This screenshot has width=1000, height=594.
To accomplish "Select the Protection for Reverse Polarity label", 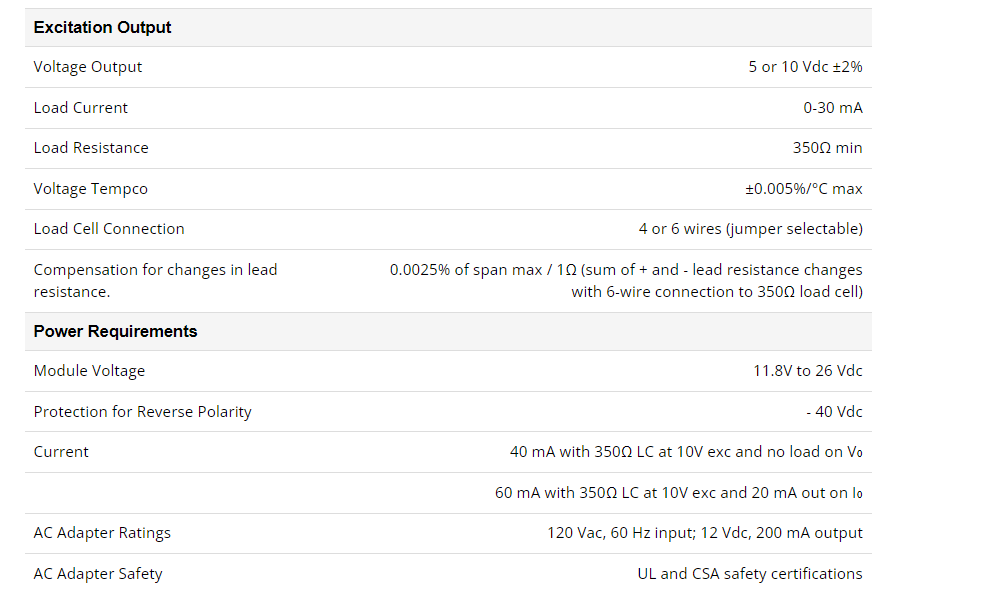I will pos(142,412).
